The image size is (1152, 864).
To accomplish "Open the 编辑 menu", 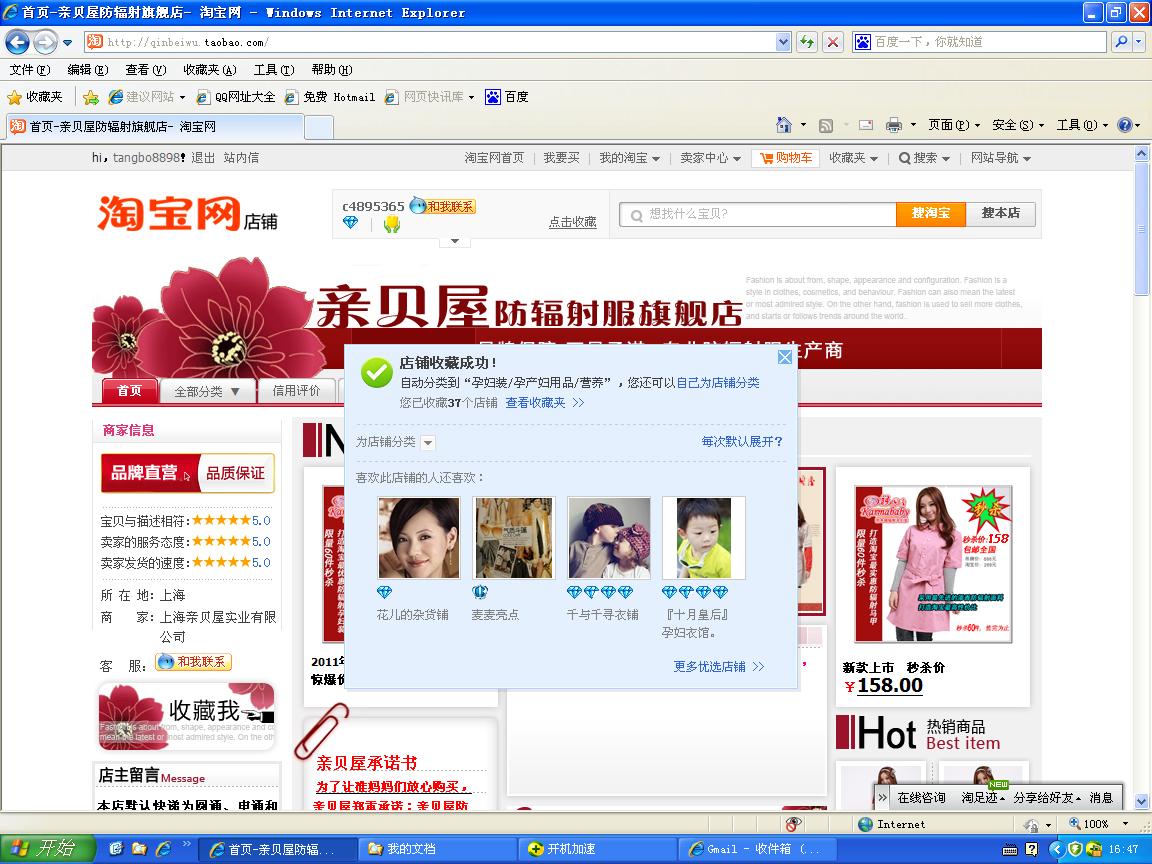I will tap(87, 70).
